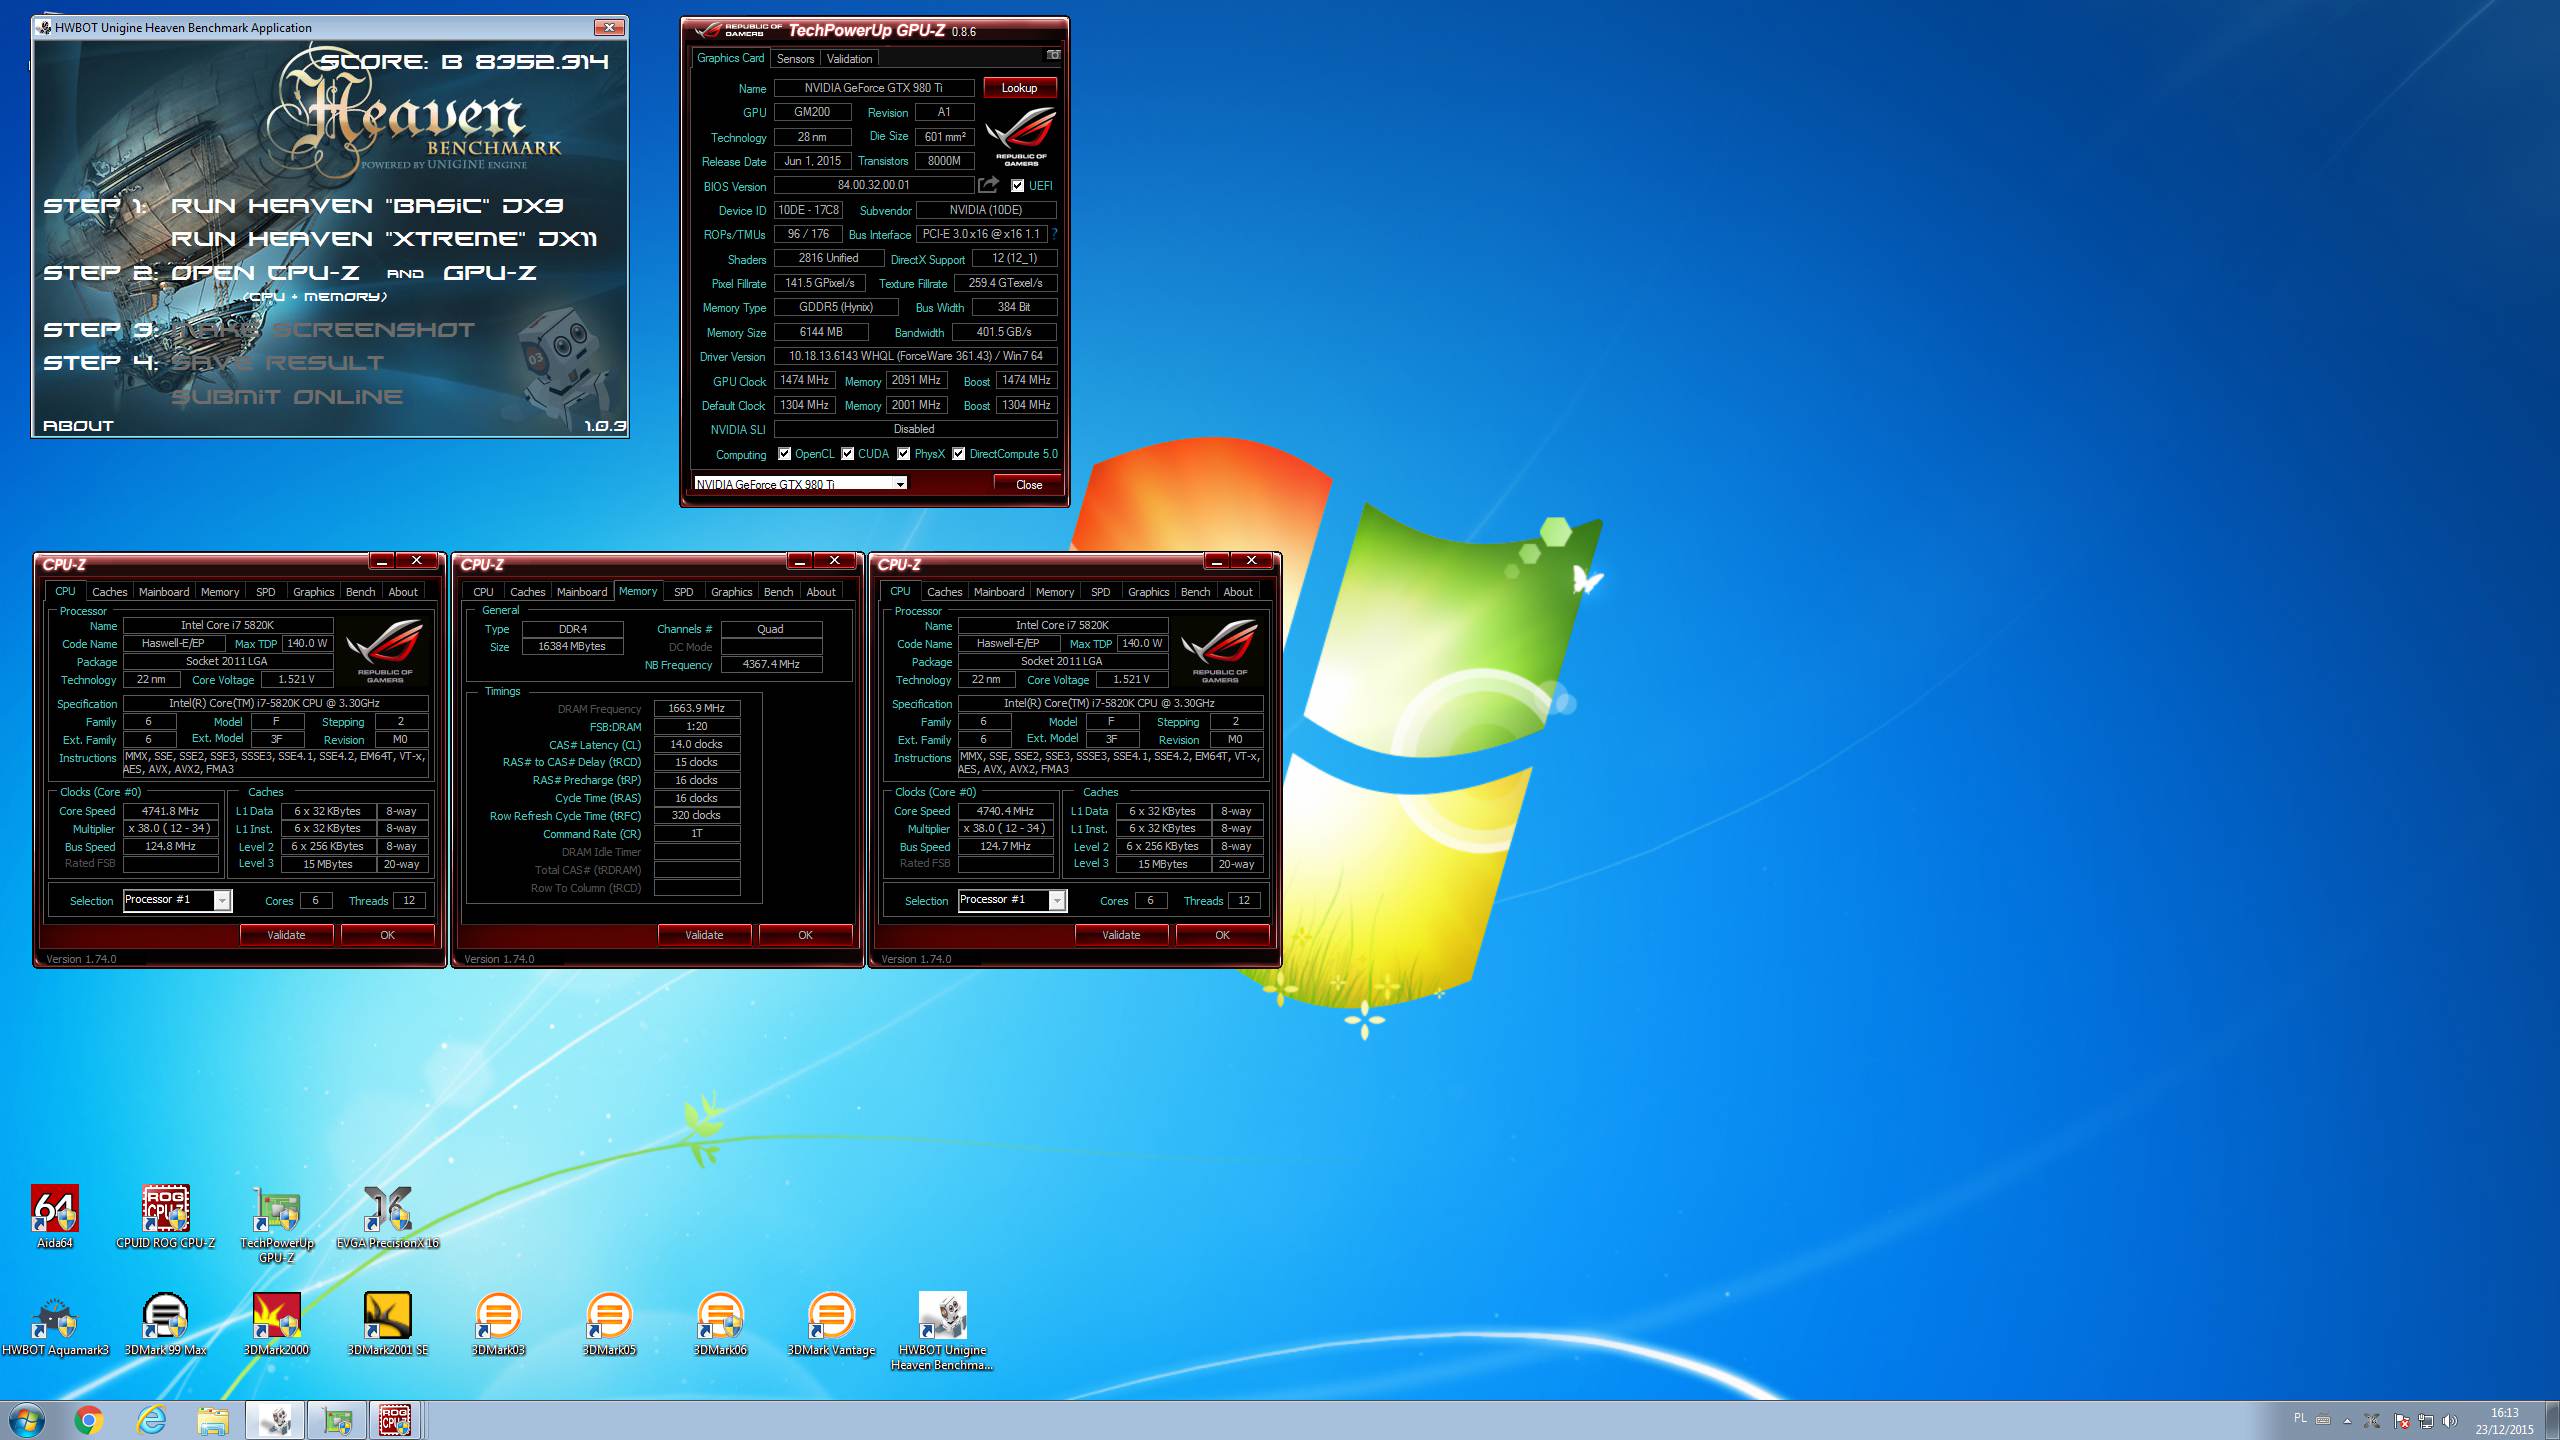Viewport: 2560px width, 1440px height.
Task: Launch Internet Explorer from the taskbar
Action: click(151, 1420)
